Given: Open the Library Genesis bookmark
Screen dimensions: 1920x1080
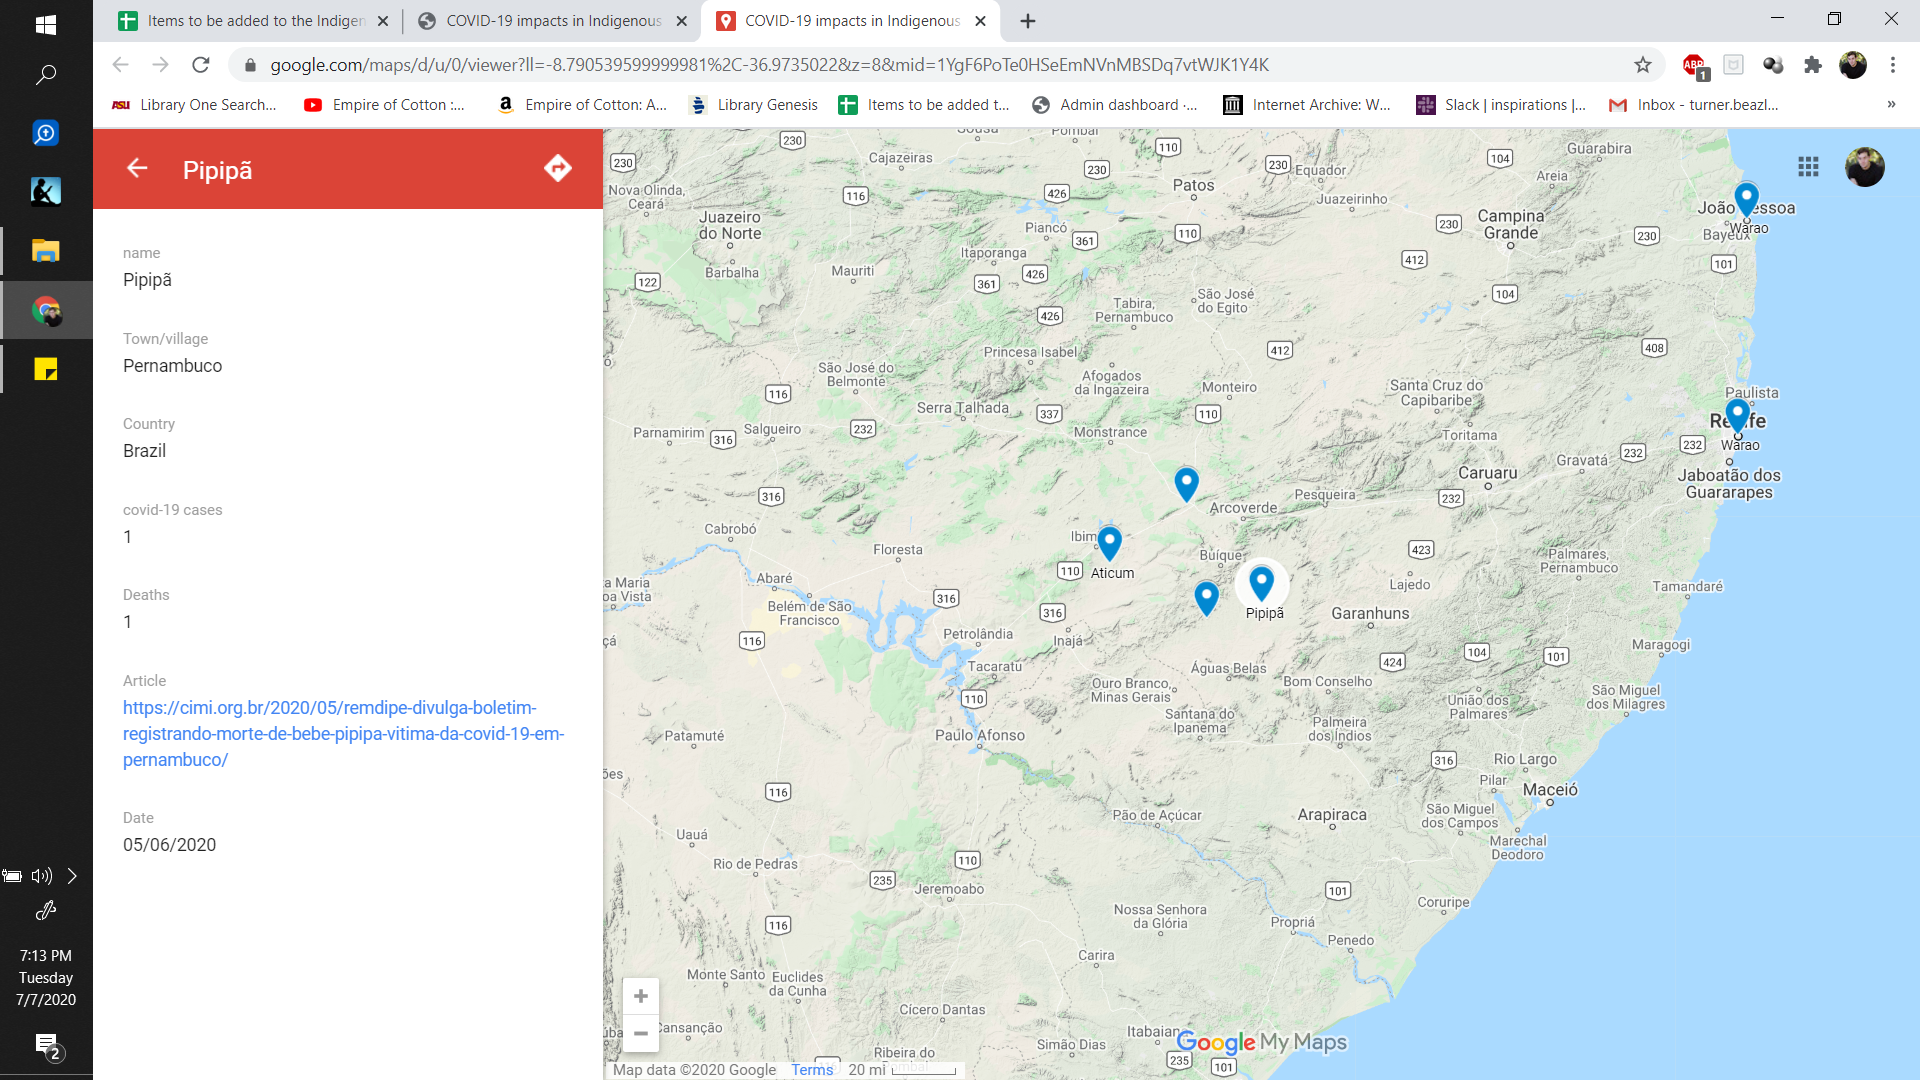Looking at the screenshot, I should (754, 105).
